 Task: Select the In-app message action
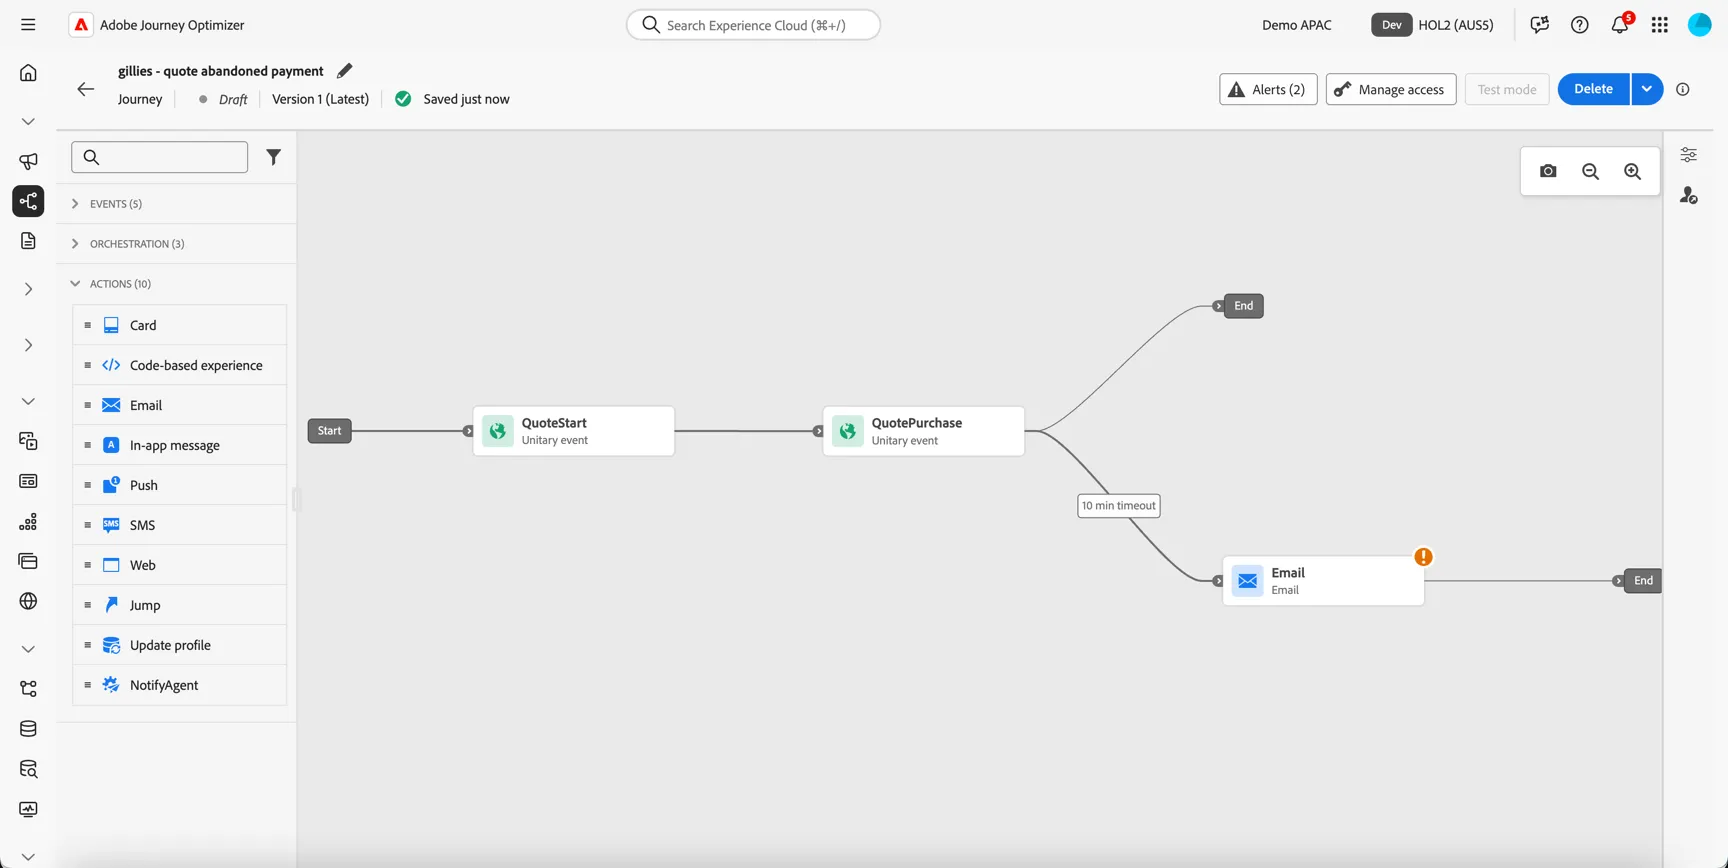pyautogui.click(x=180, y=445)
